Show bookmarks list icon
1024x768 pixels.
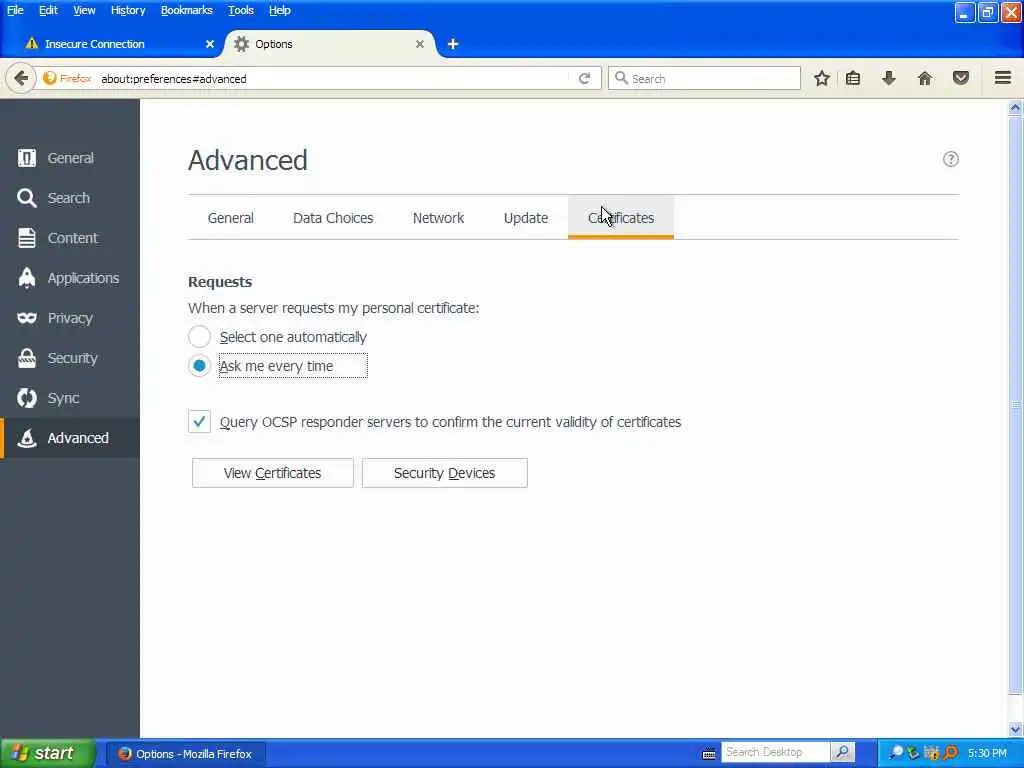point(853,78)
